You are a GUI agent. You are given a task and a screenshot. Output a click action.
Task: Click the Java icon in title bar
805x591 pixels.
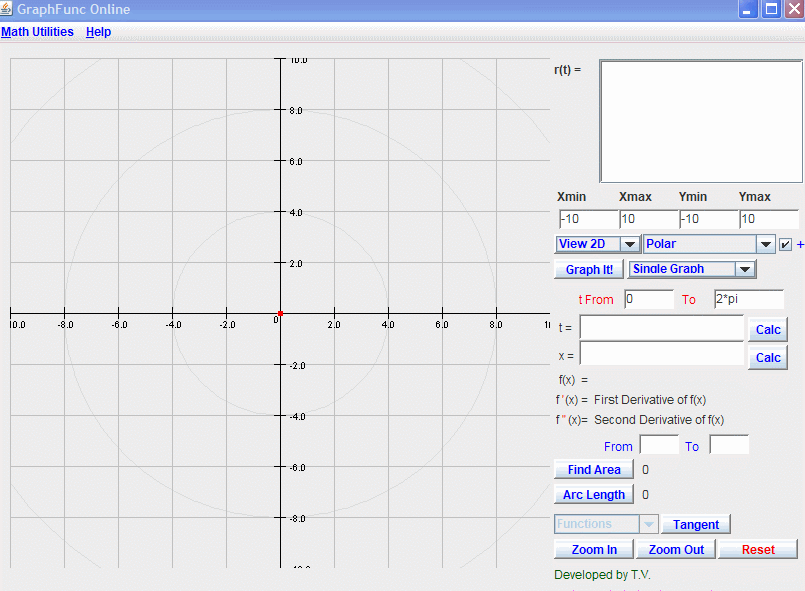point(6,9)
